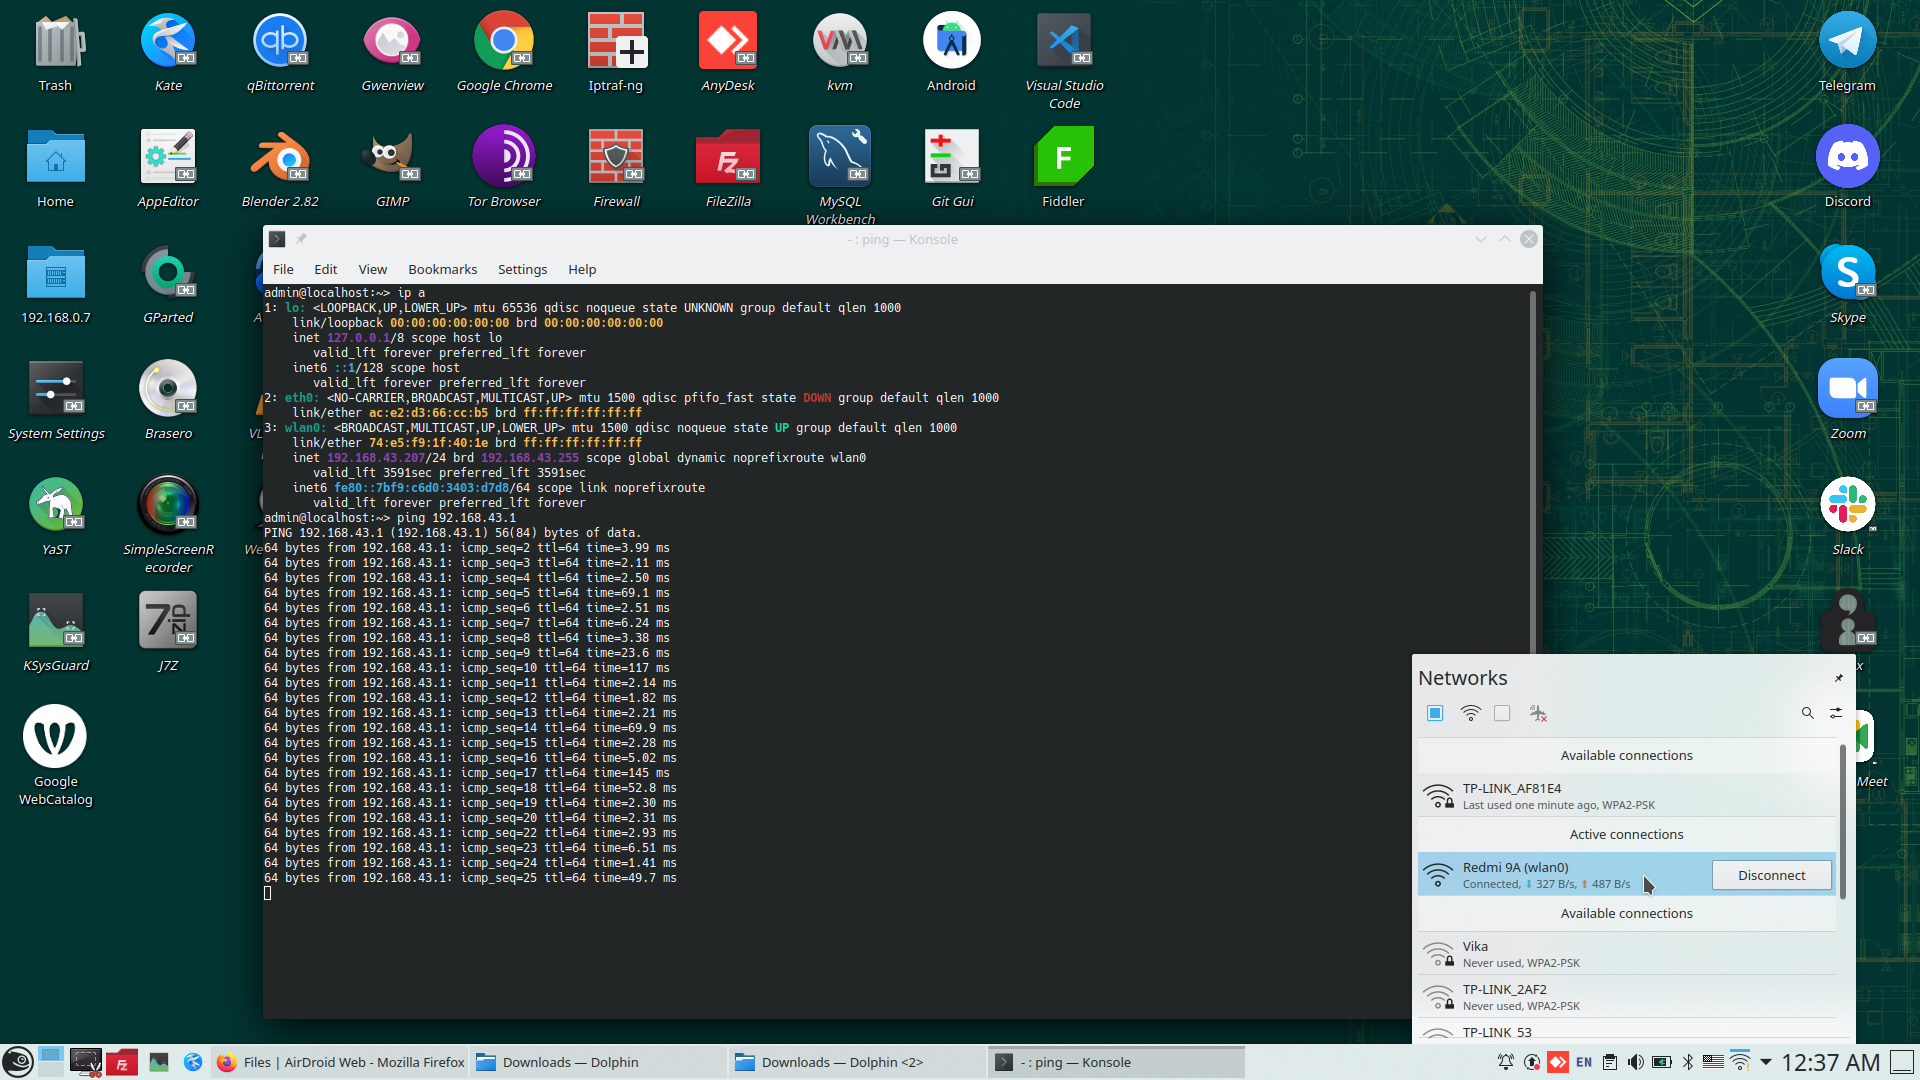Expand hidden system tray icons arrow
This screenshot has width=1920, height=1080.
point(1766,1062)
